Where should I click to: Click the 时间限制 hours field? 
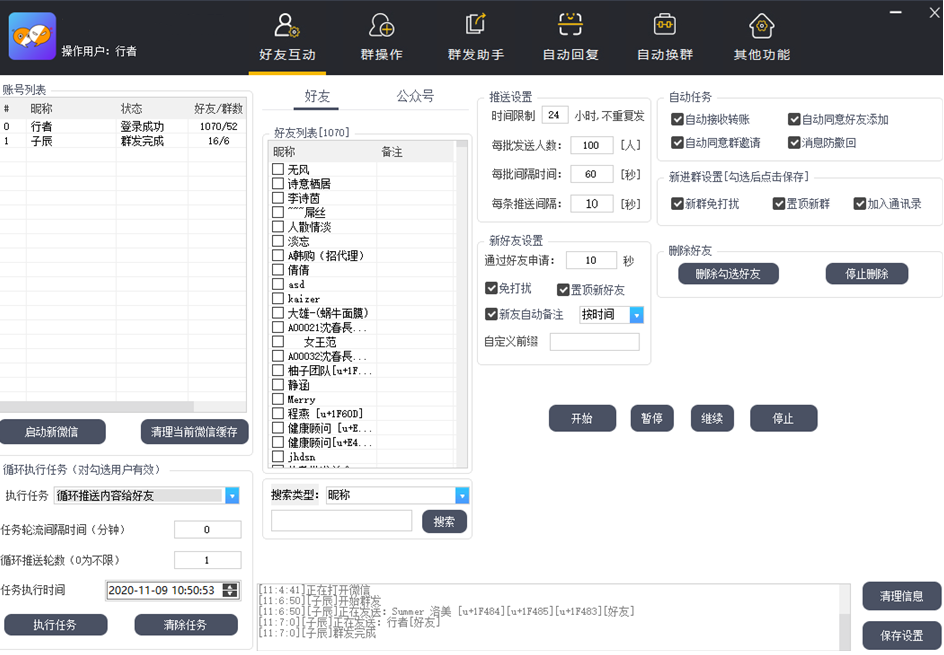pyautogui.click(x=554, y=115)
